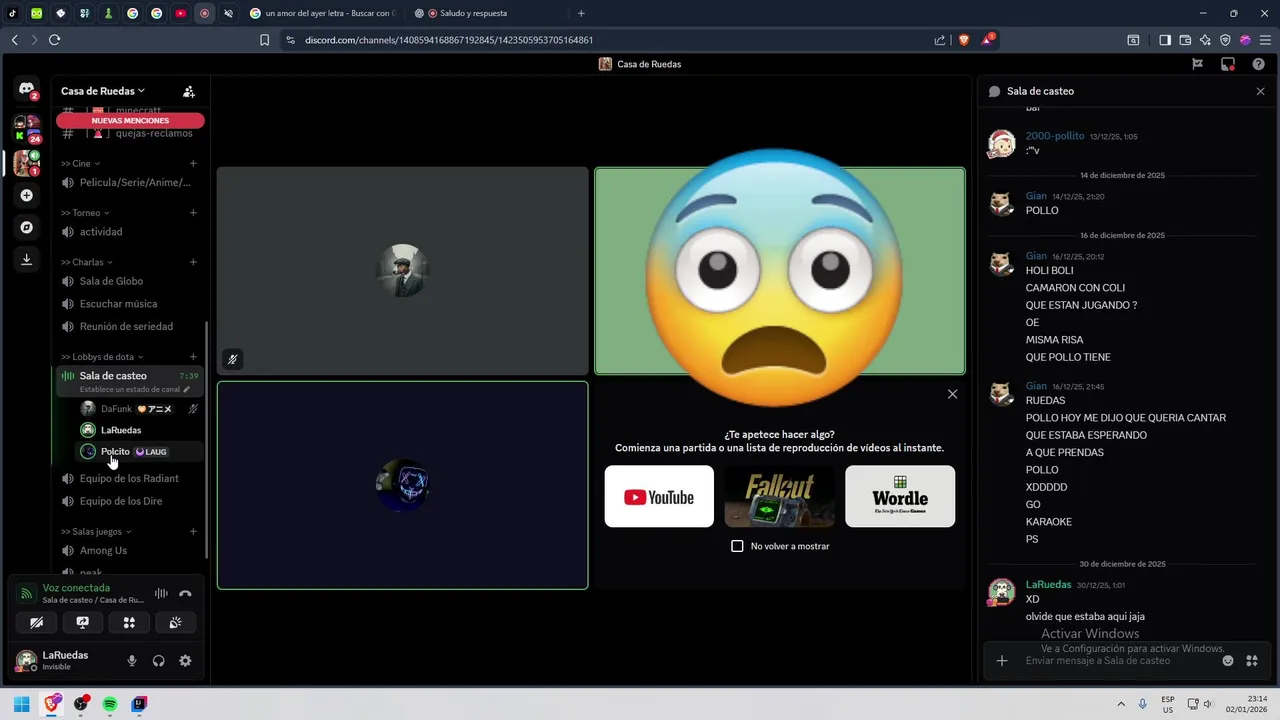
Task: Reload the page in the browser
Action: [54, 40]
